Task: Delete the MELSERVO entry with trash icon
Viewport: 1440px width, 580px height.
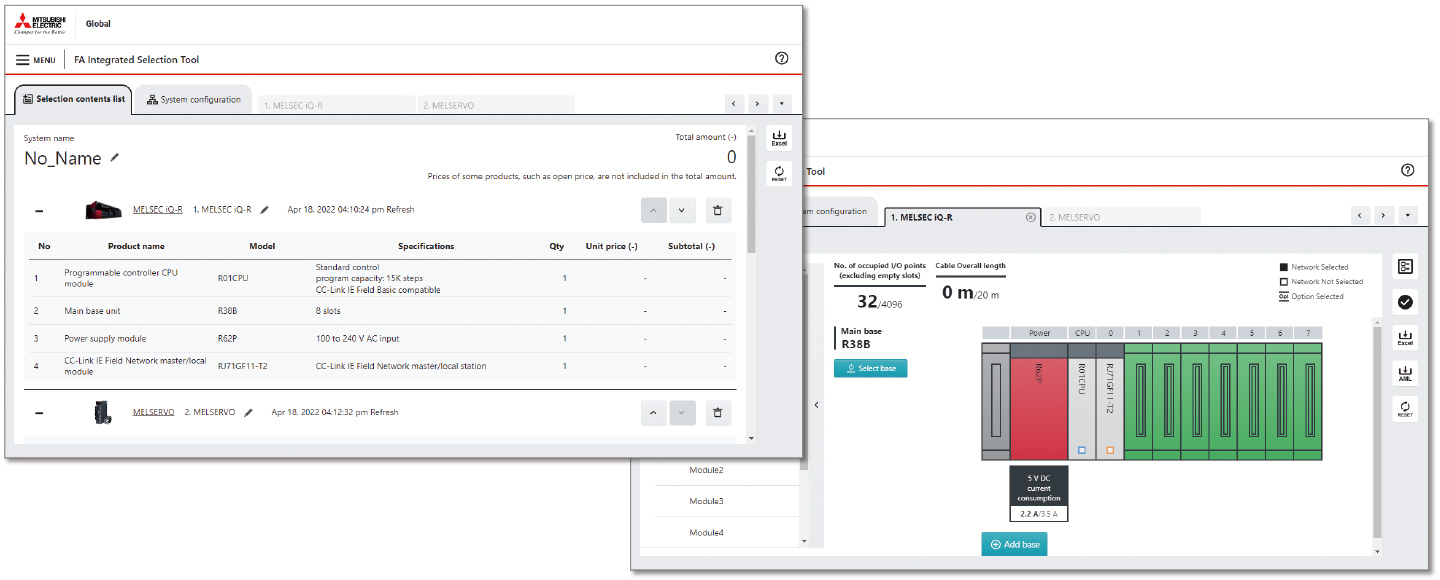Action: (x=716, y=412)
